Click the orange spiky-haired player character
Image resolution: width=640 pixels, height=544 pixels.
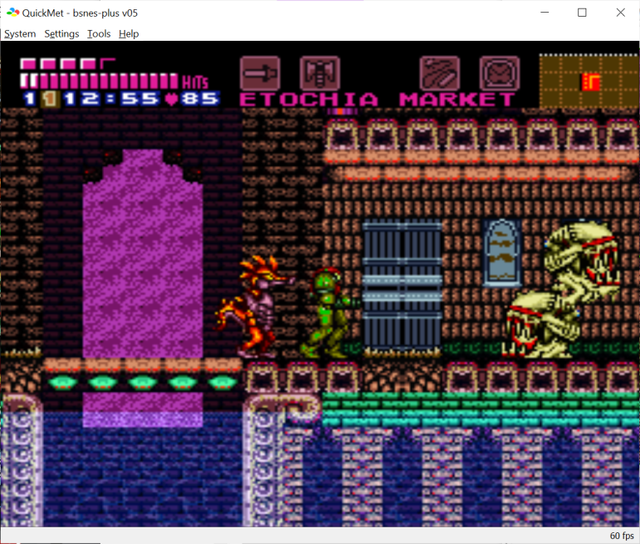[x=255, y=306]
